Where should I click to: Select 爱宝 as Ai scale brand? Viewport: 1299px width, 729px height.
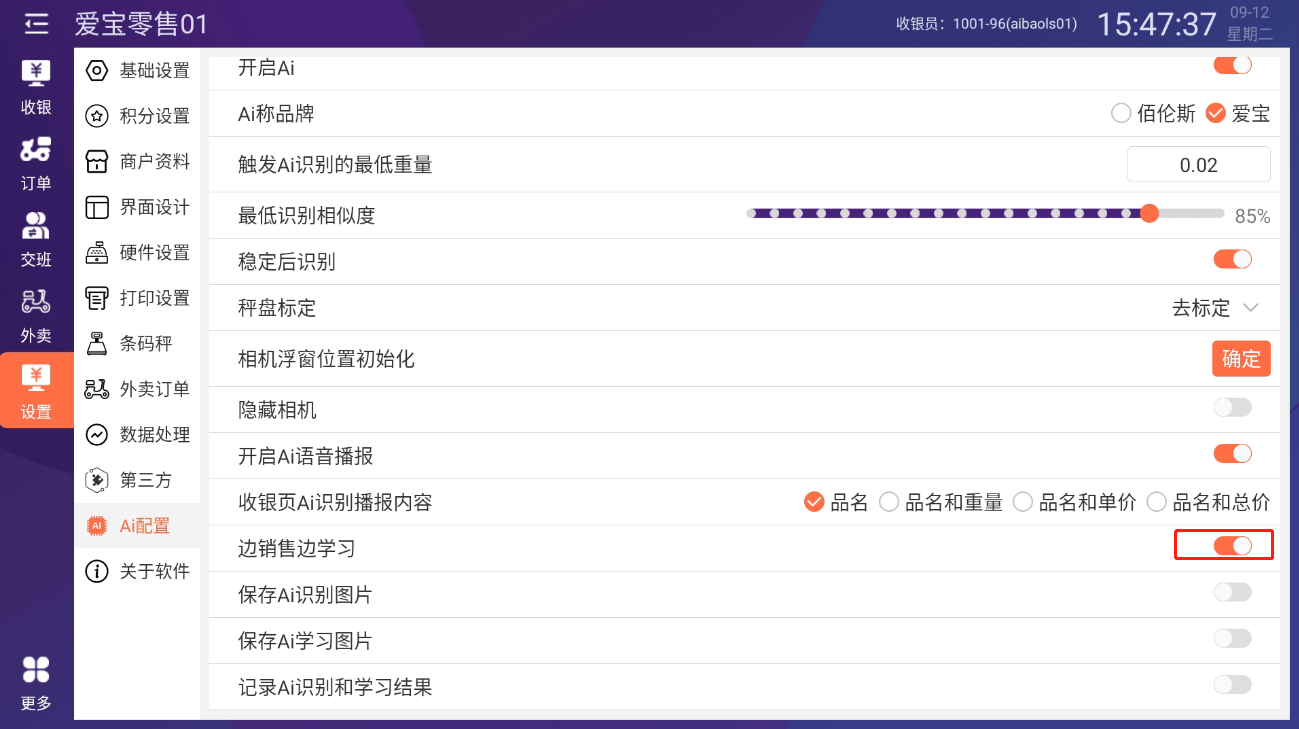(x=1237, y=114)
